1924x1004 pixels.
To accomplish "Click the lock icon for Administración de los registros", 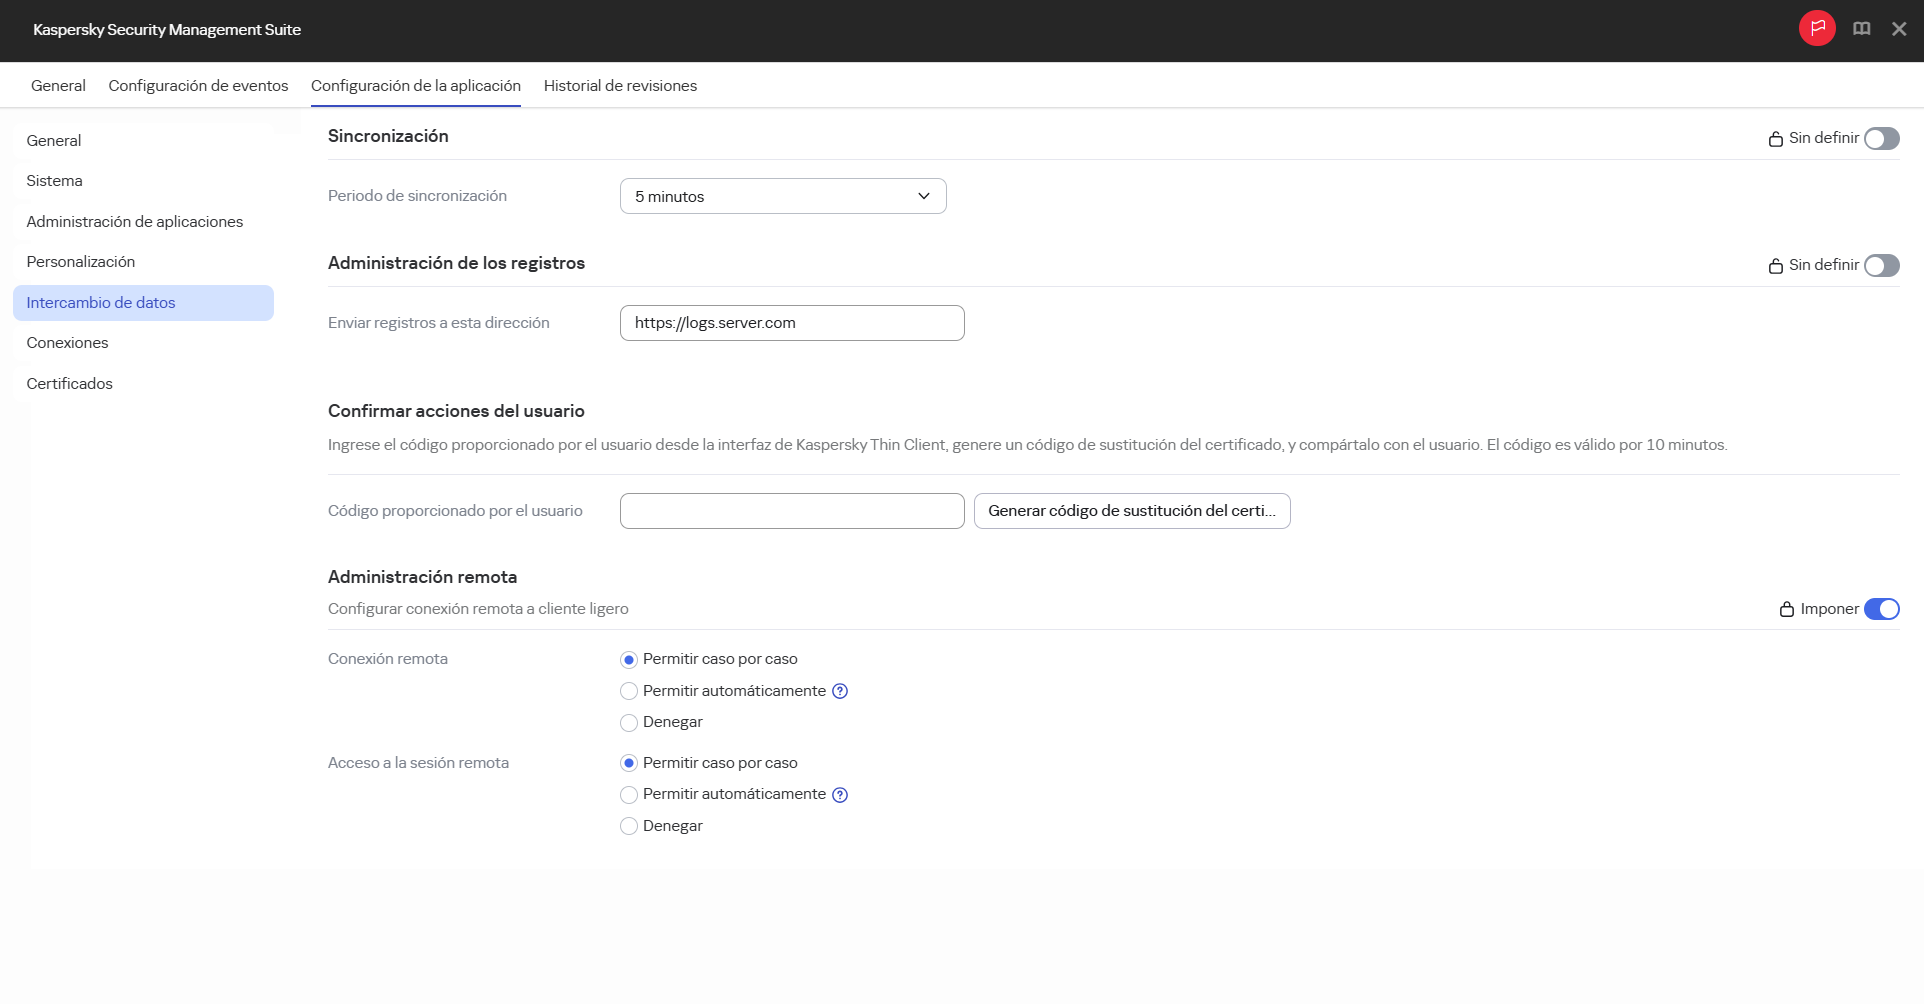I will click(x=1776, y=266).
